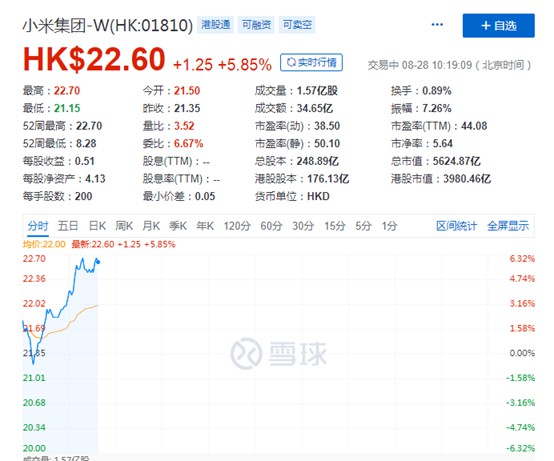Switch to the 日K chart tab
This screenshot has height=461, width=554.
point(97,226)
